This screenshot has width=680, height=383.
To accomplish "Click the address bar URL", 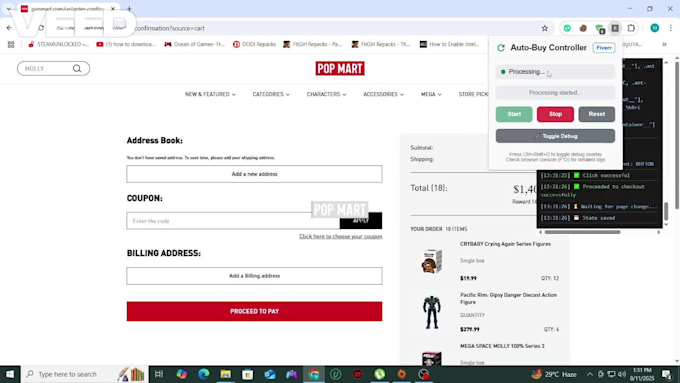I will (169, 28).
